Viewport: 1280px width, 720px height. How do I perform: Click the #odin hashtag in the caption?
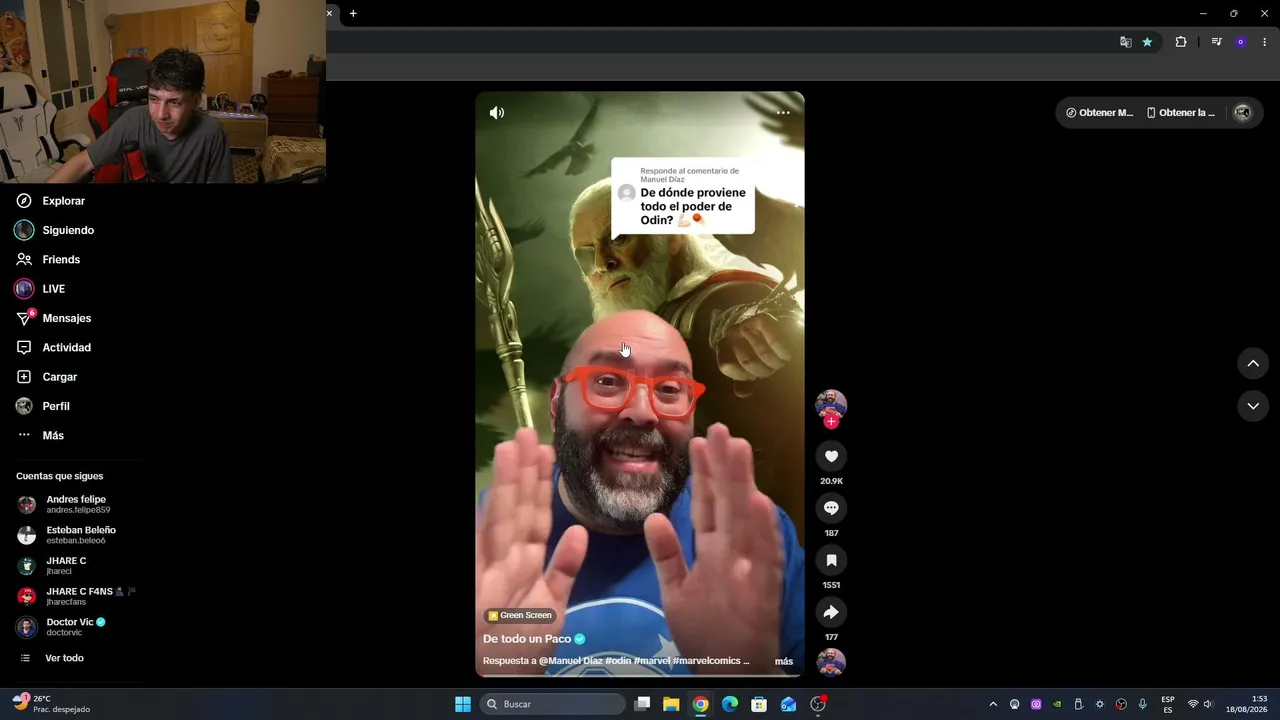(617, 661)
